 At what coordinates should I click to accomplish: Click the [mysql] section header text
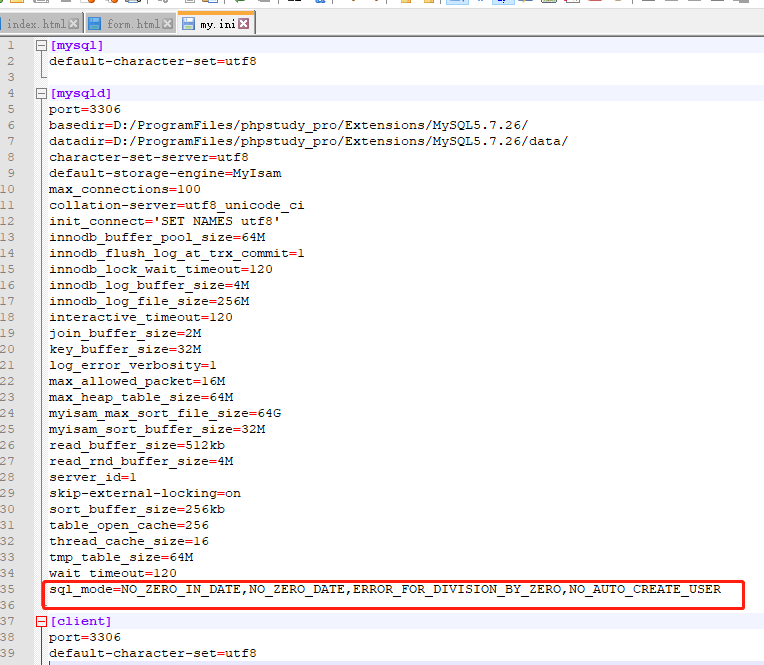click(x=76, y=45)
